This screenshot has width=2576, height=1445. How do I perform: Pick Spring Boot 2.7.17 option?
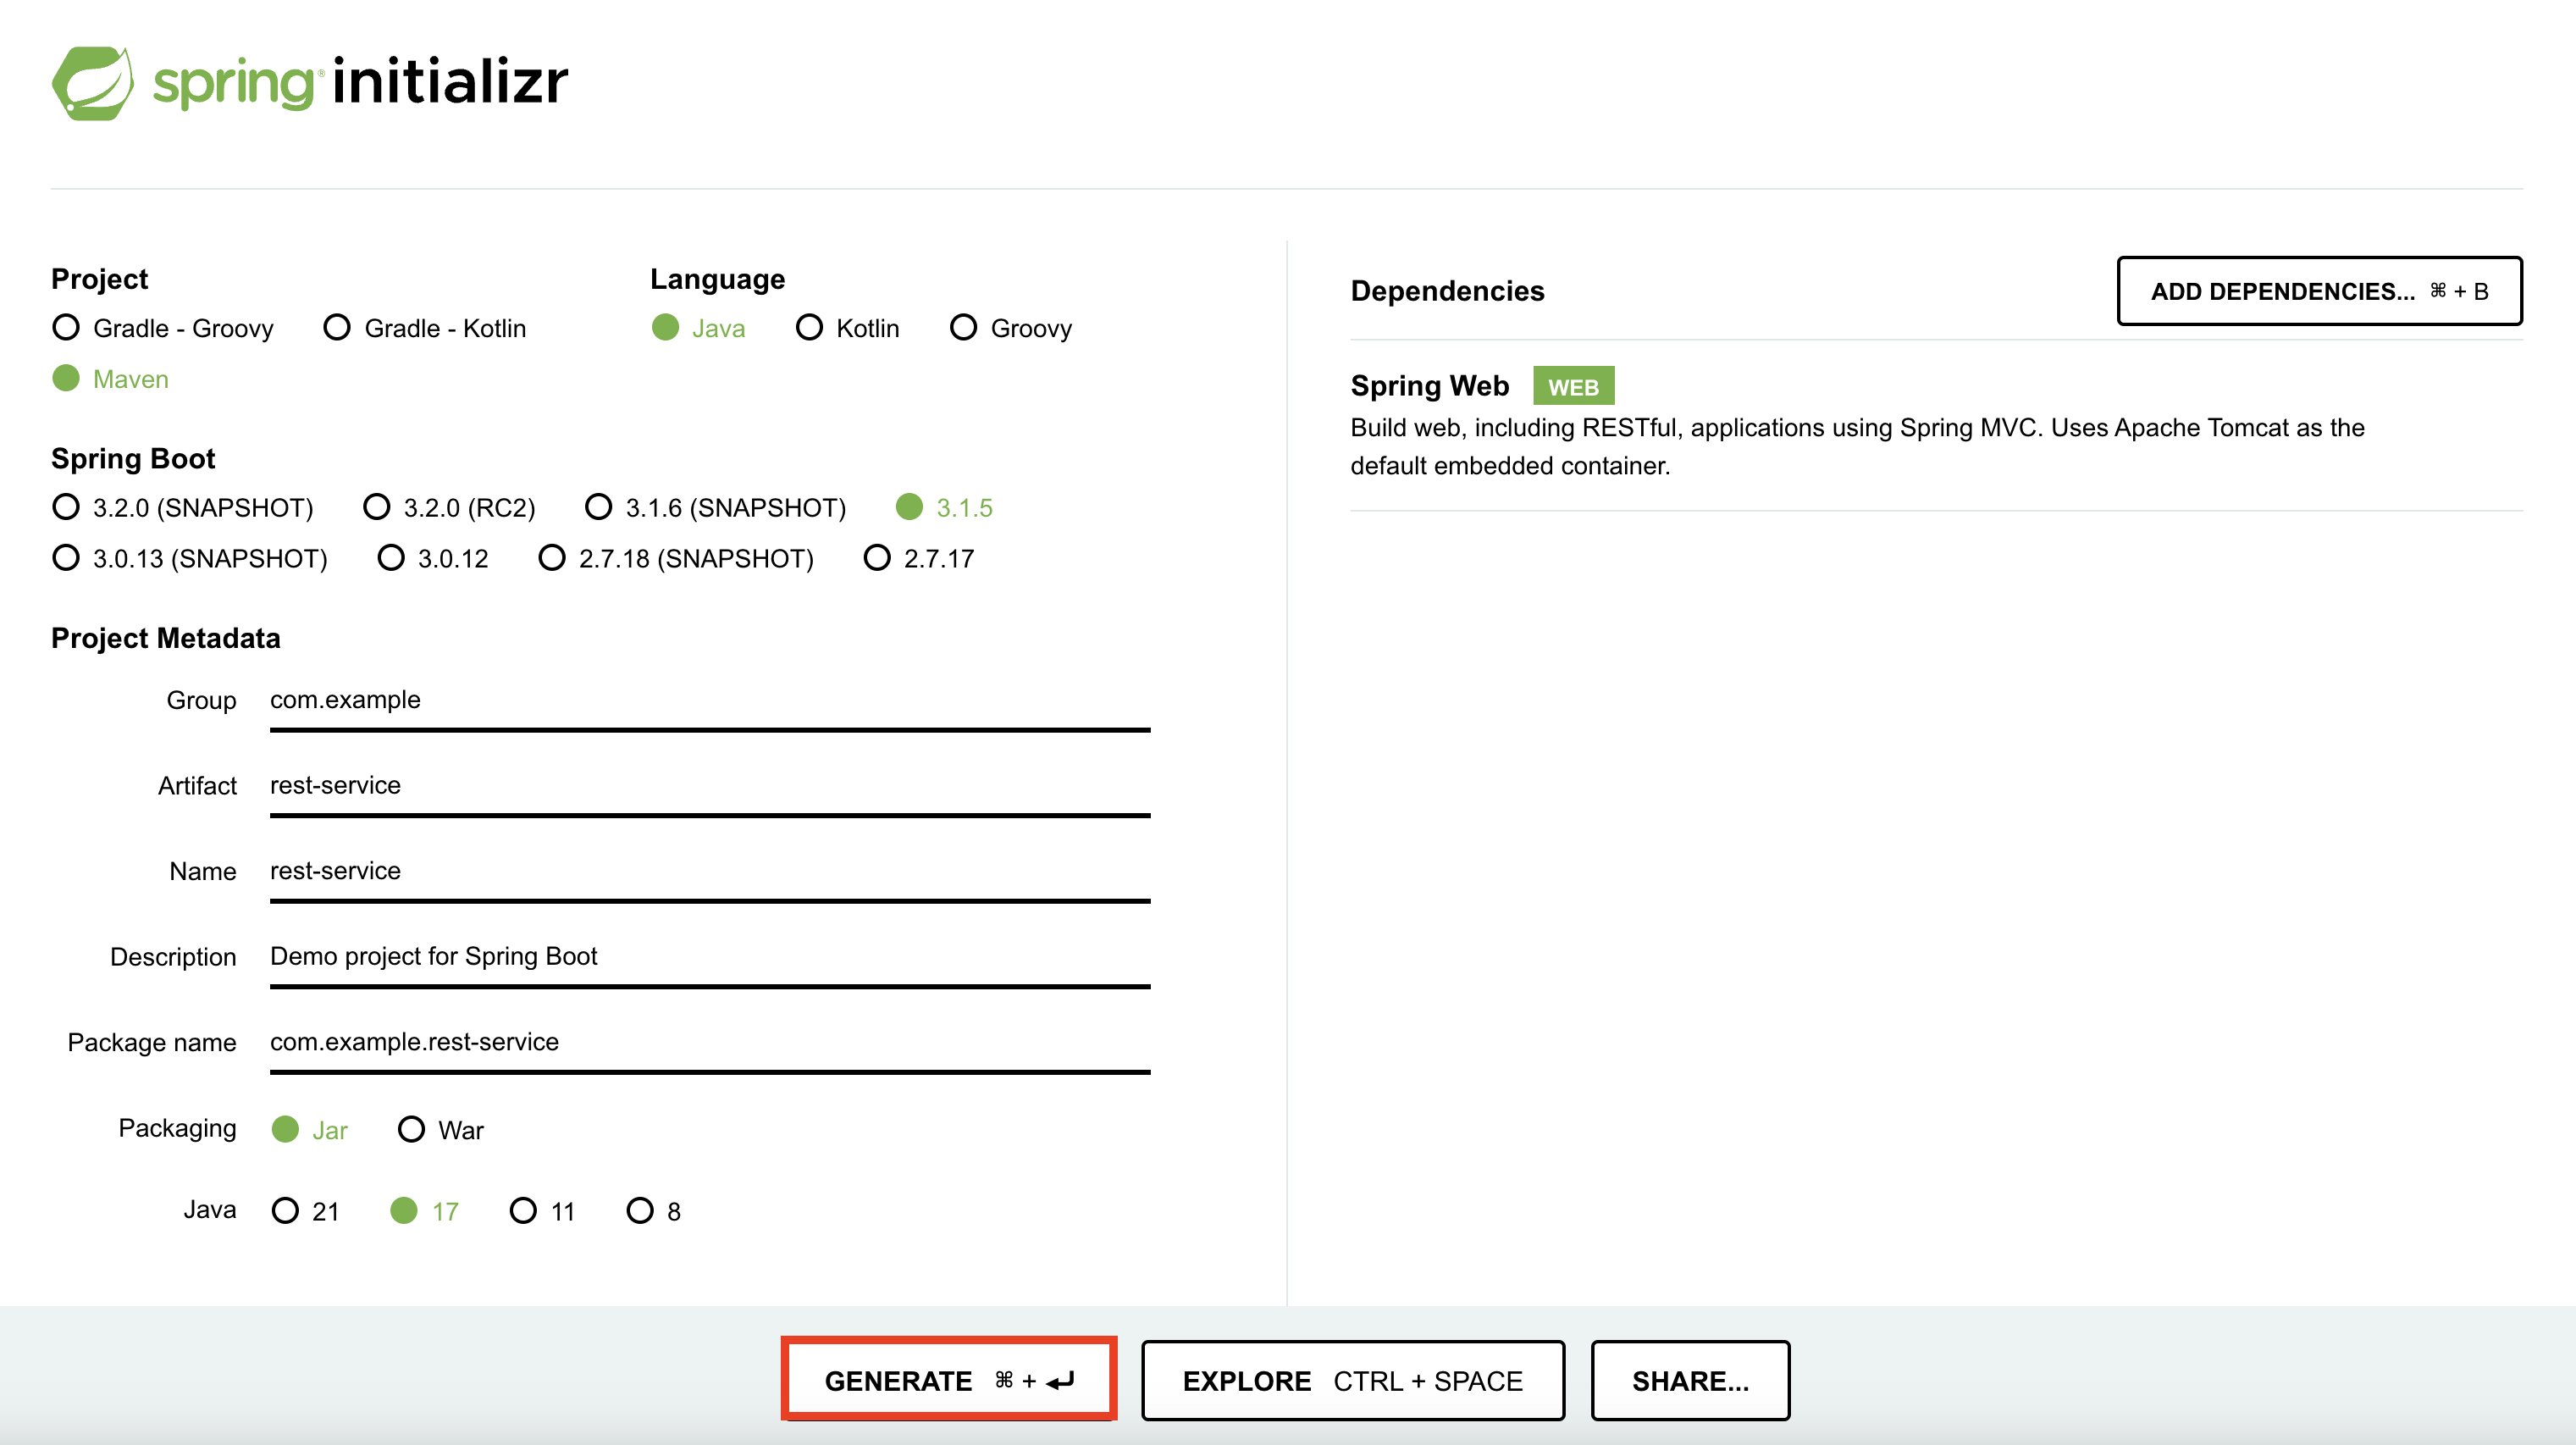pyautogui.click(x=877, y=558)
